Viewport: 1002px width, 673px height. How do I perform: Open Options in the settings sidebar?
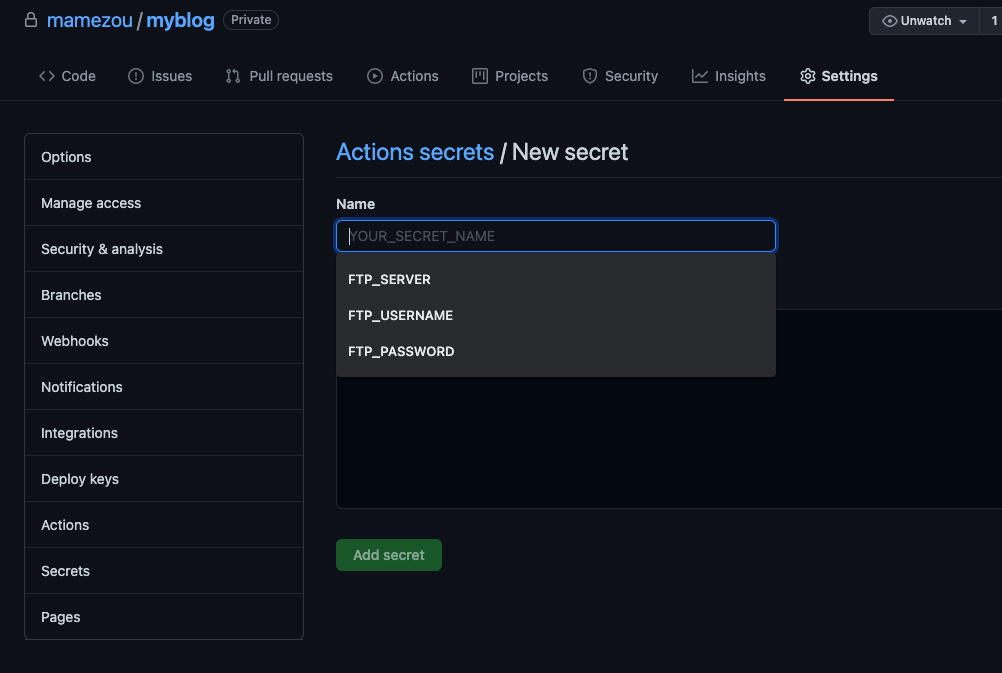pyautogui.click(x=164, y=157)
